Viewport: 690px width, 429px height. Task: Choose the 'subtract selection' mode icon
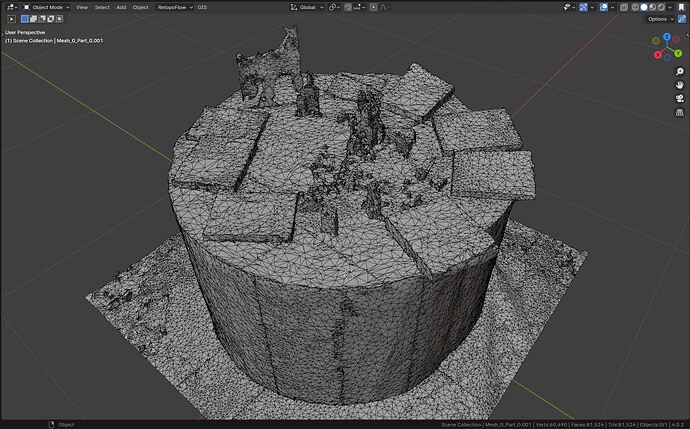[42, 19]
